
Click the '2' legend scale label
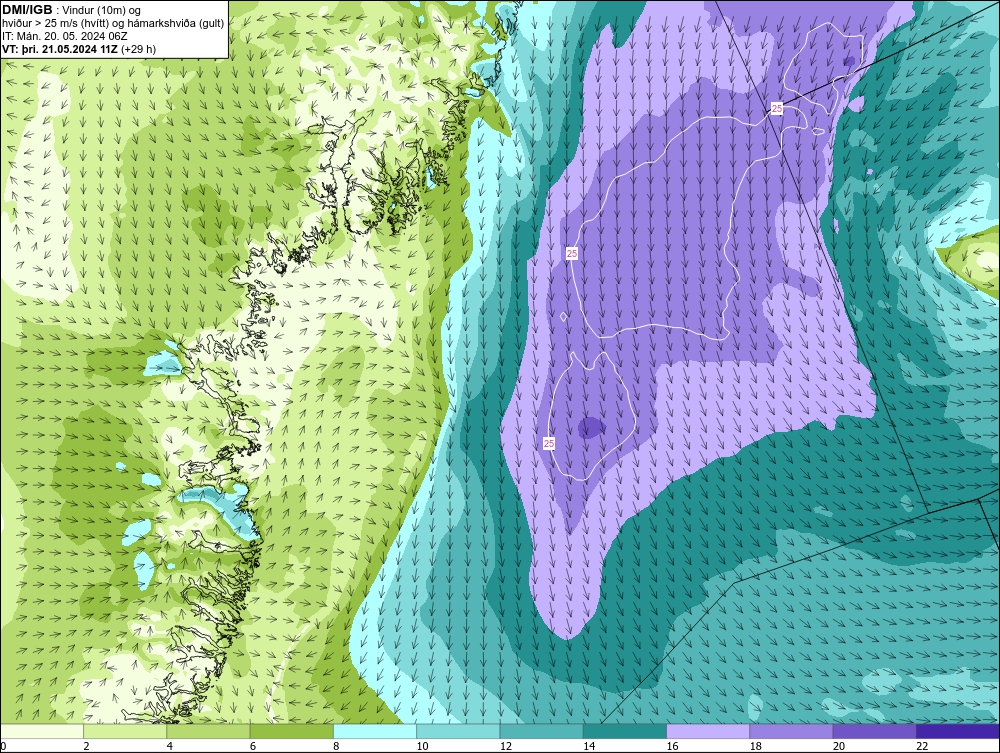click(86, 747)
